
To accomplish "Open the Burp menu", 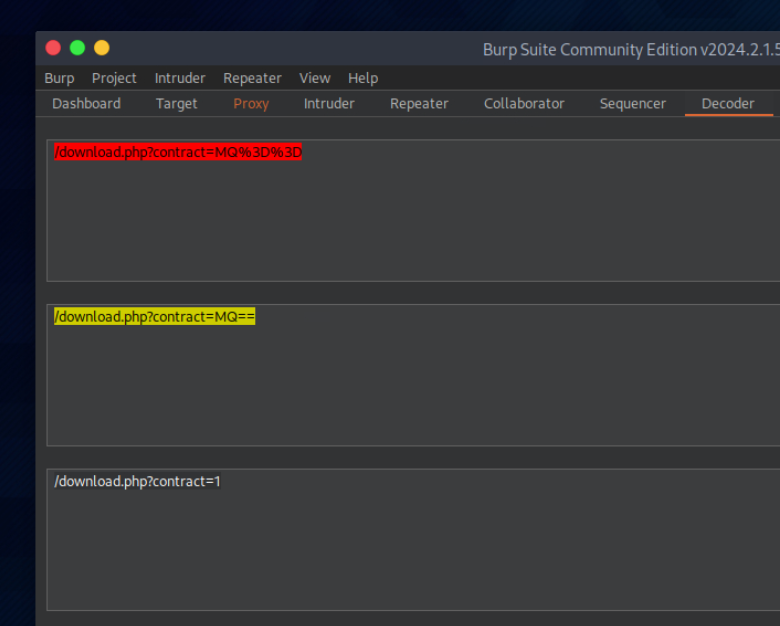I will click(59, 78).
